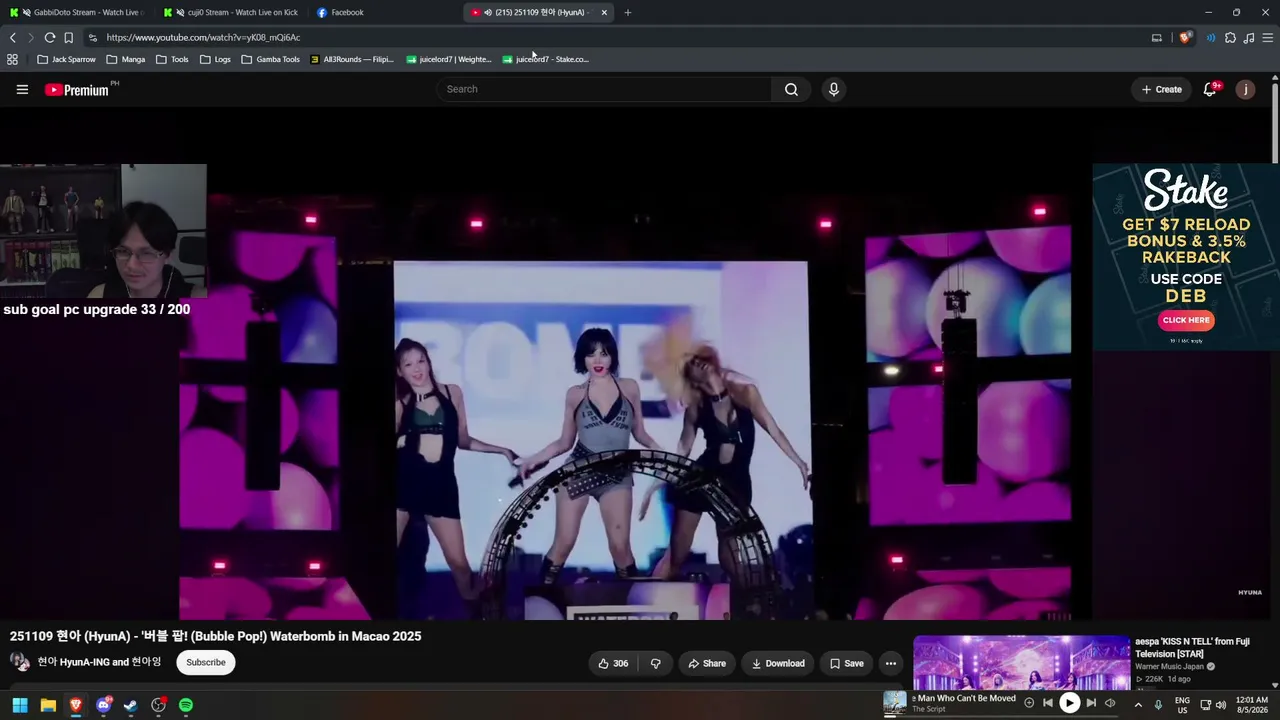This screenshot has width=1280, height=720.
Task: Click the YouTube search magnifier button
Action: [791, 89]
